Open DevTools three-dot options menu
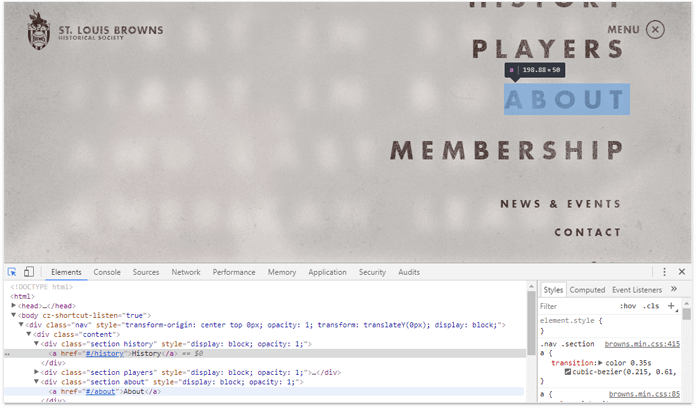The height and width of the screenshot is (408, 696). click(x=664, y=272)
